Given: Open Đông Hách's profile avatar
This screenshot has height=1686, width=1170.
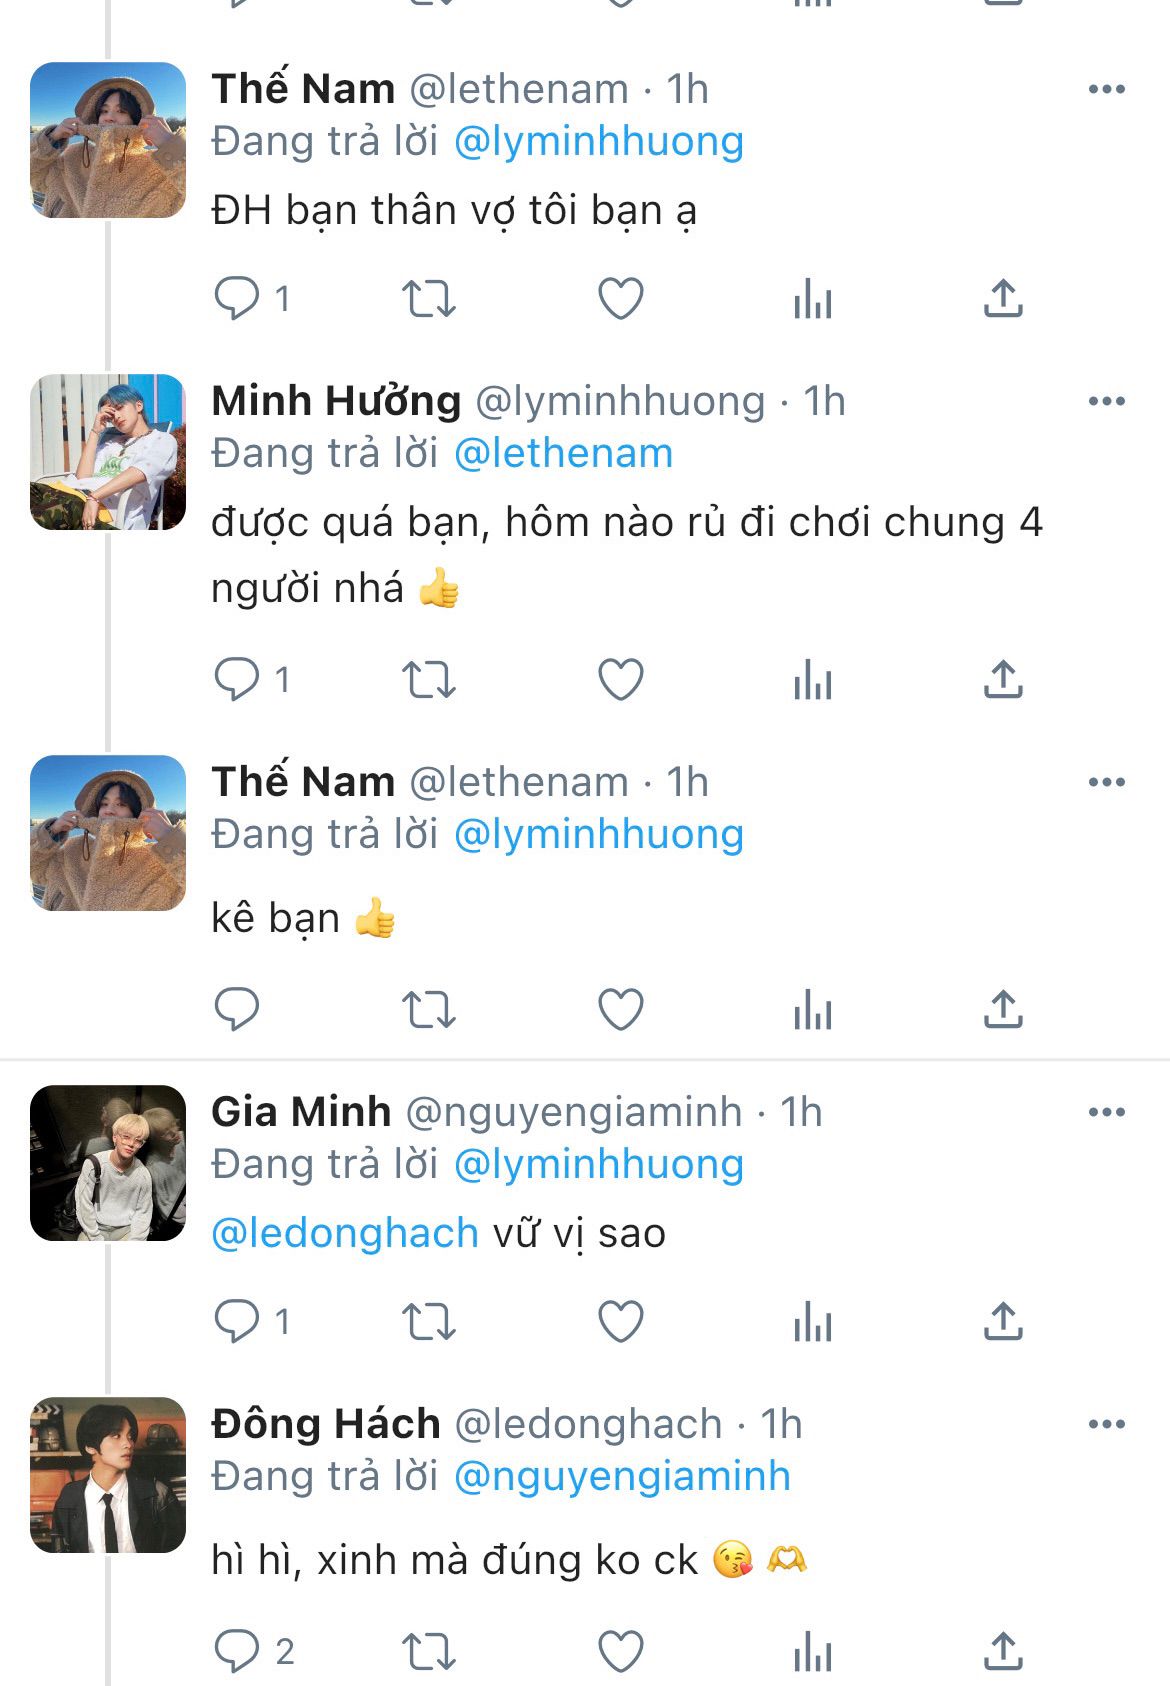Looking at the screenshot, I should coord(108,1475).
